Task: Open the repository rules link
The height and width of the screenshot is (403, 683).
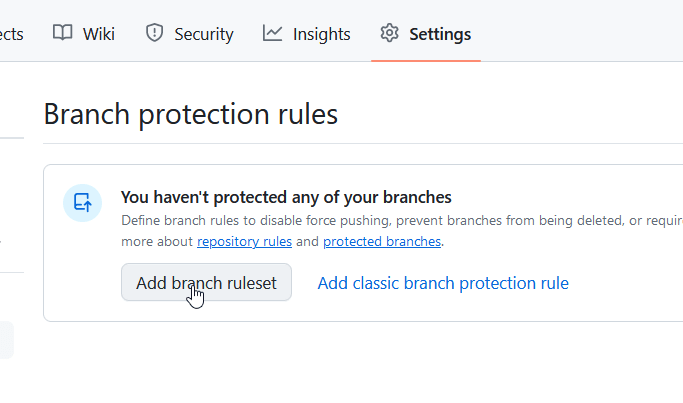Action: pos(245,241)
